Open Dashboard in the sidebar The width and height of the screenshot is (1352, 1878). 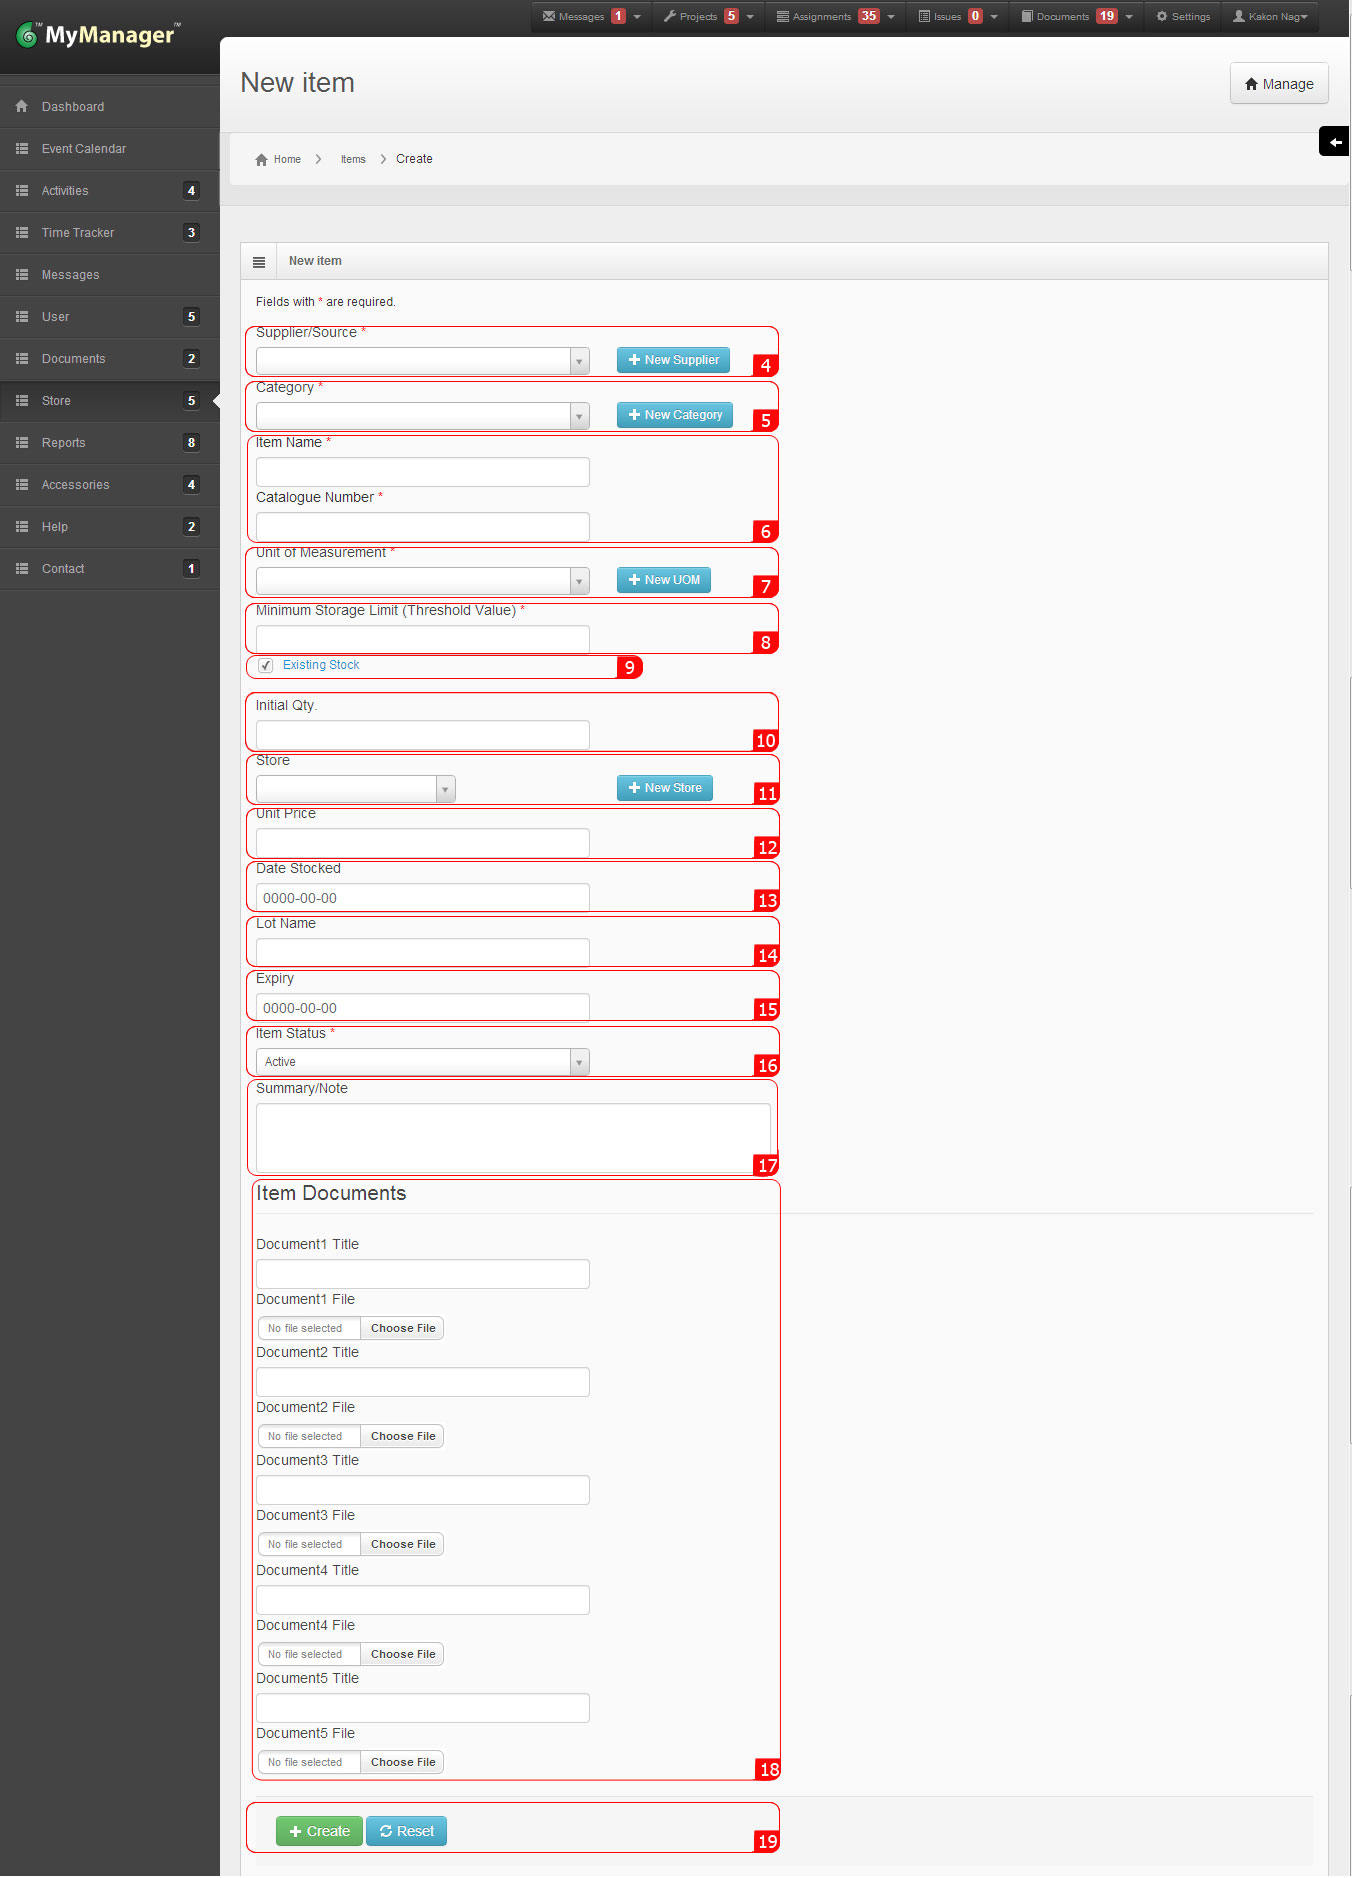click(110, 107)
